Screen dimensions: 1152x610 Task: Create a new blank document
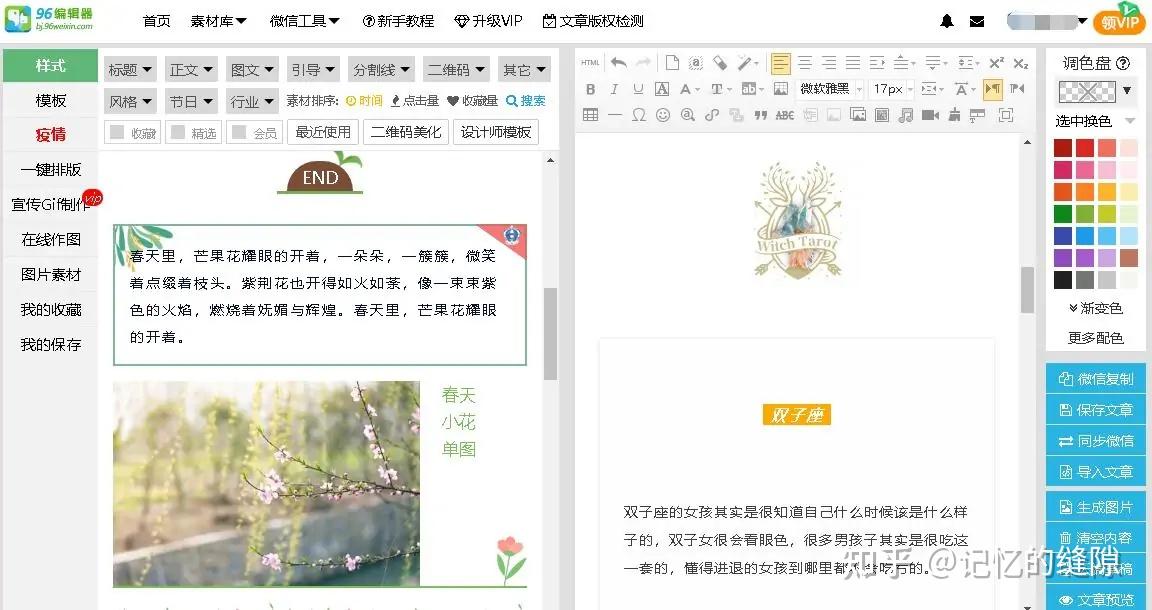[672, 63]
